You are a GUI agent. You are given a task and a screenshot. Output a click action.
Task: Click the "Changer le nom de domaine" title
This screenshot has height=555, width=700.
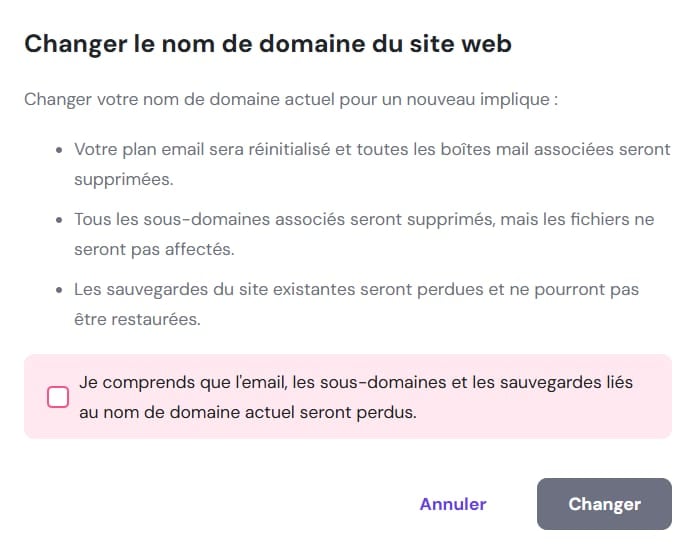click(x=268, y=44)
